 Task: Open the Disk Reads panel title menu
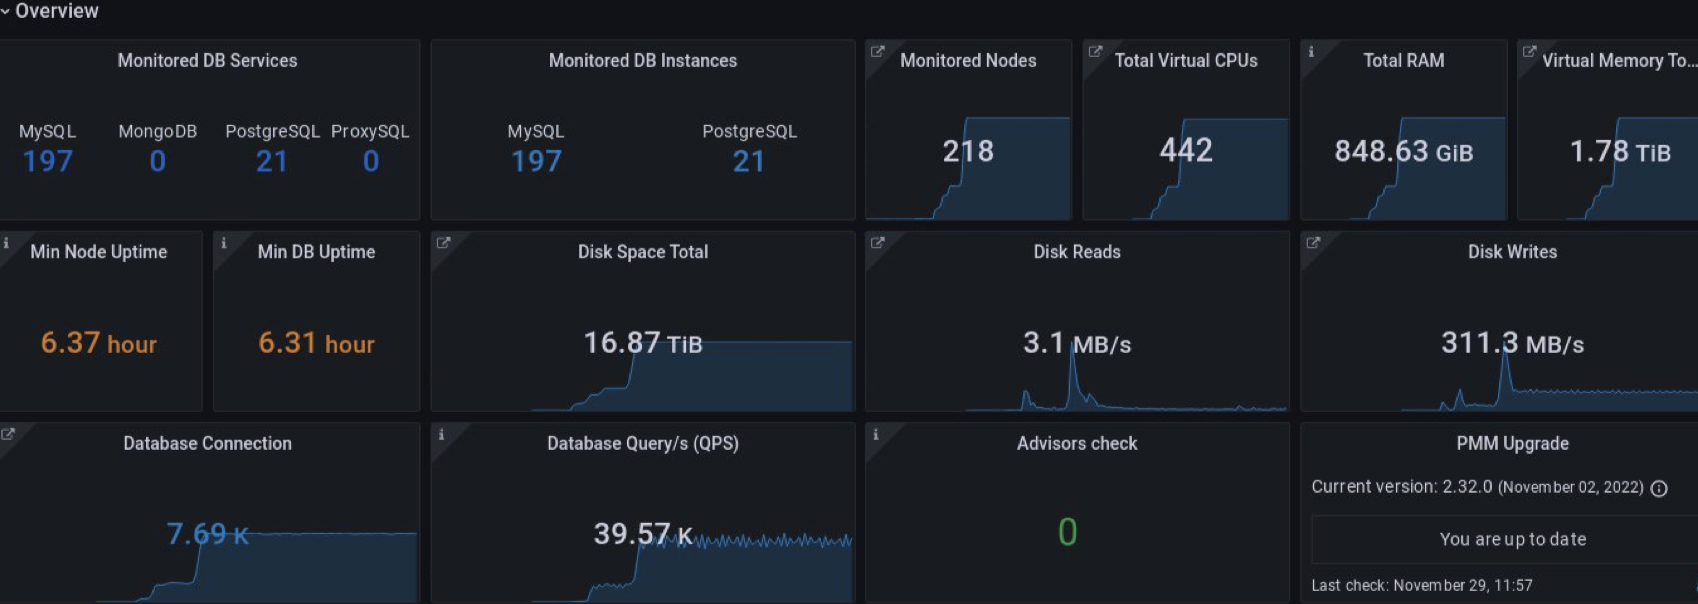pyautogui.click(x=1077, y=252)
